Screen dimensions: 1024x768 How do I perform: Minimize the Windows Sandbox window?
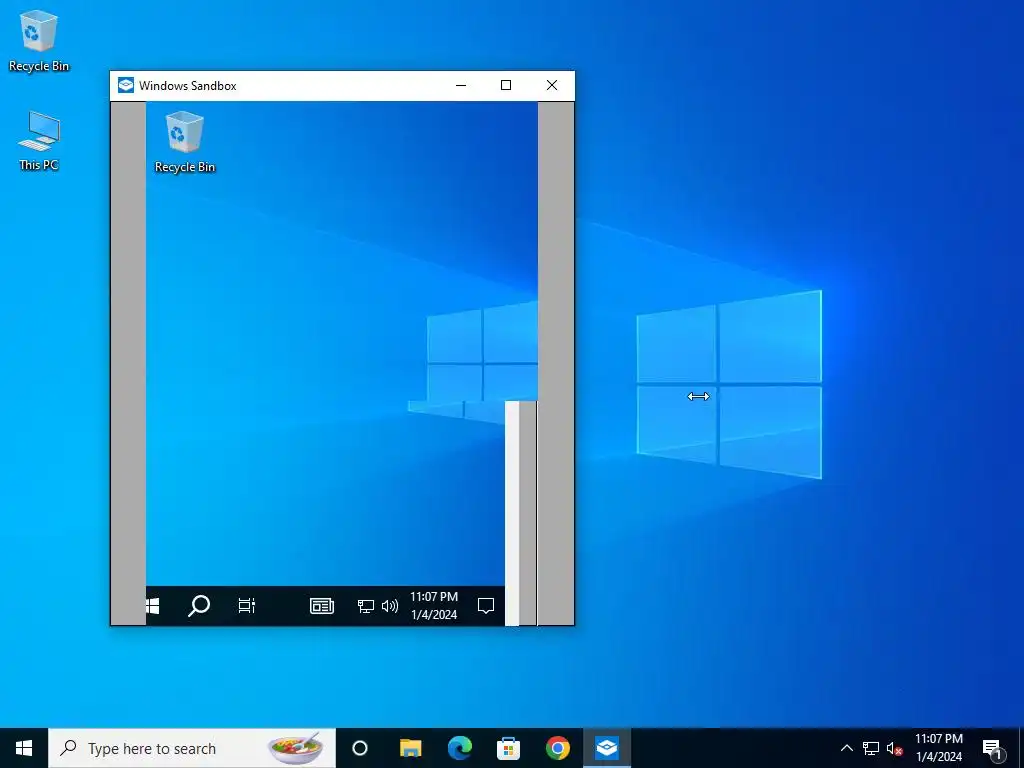pos(460,86)
